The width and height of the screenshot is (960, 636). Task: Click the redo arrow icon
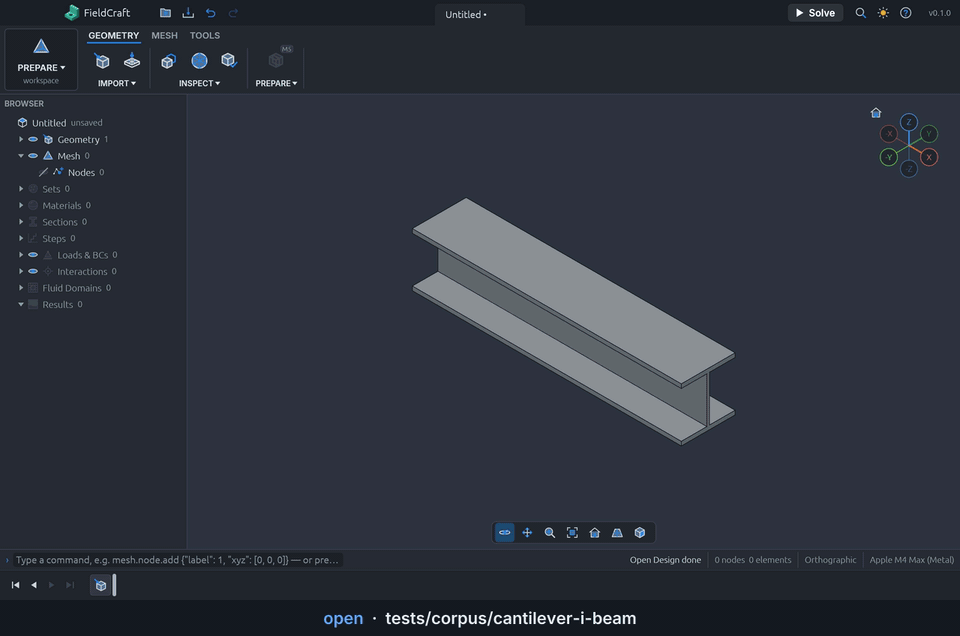[233, 13]
